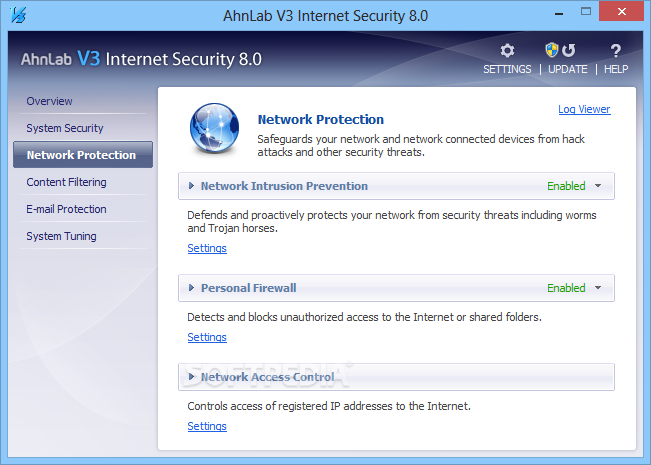Open Personal Firewall Enabled status dropdown
The height and width of the screenshot is (465, 651).
(598, 287)
